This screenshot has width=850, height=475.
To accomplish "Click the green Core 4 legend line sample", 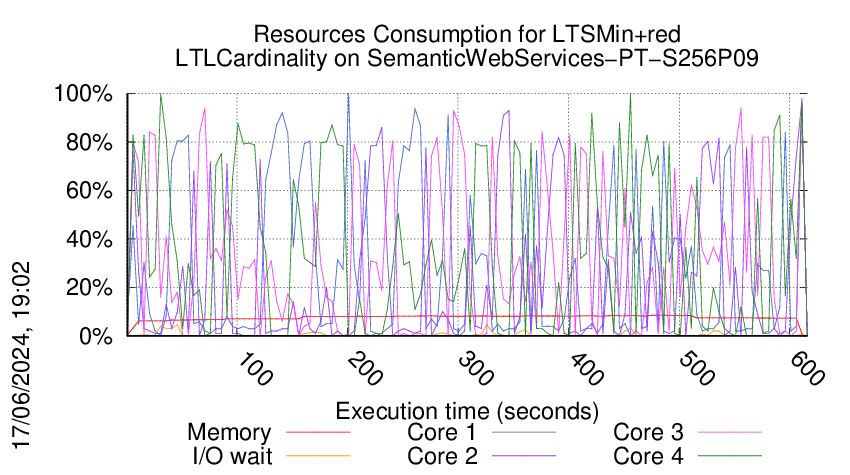I will click(730, 456).
